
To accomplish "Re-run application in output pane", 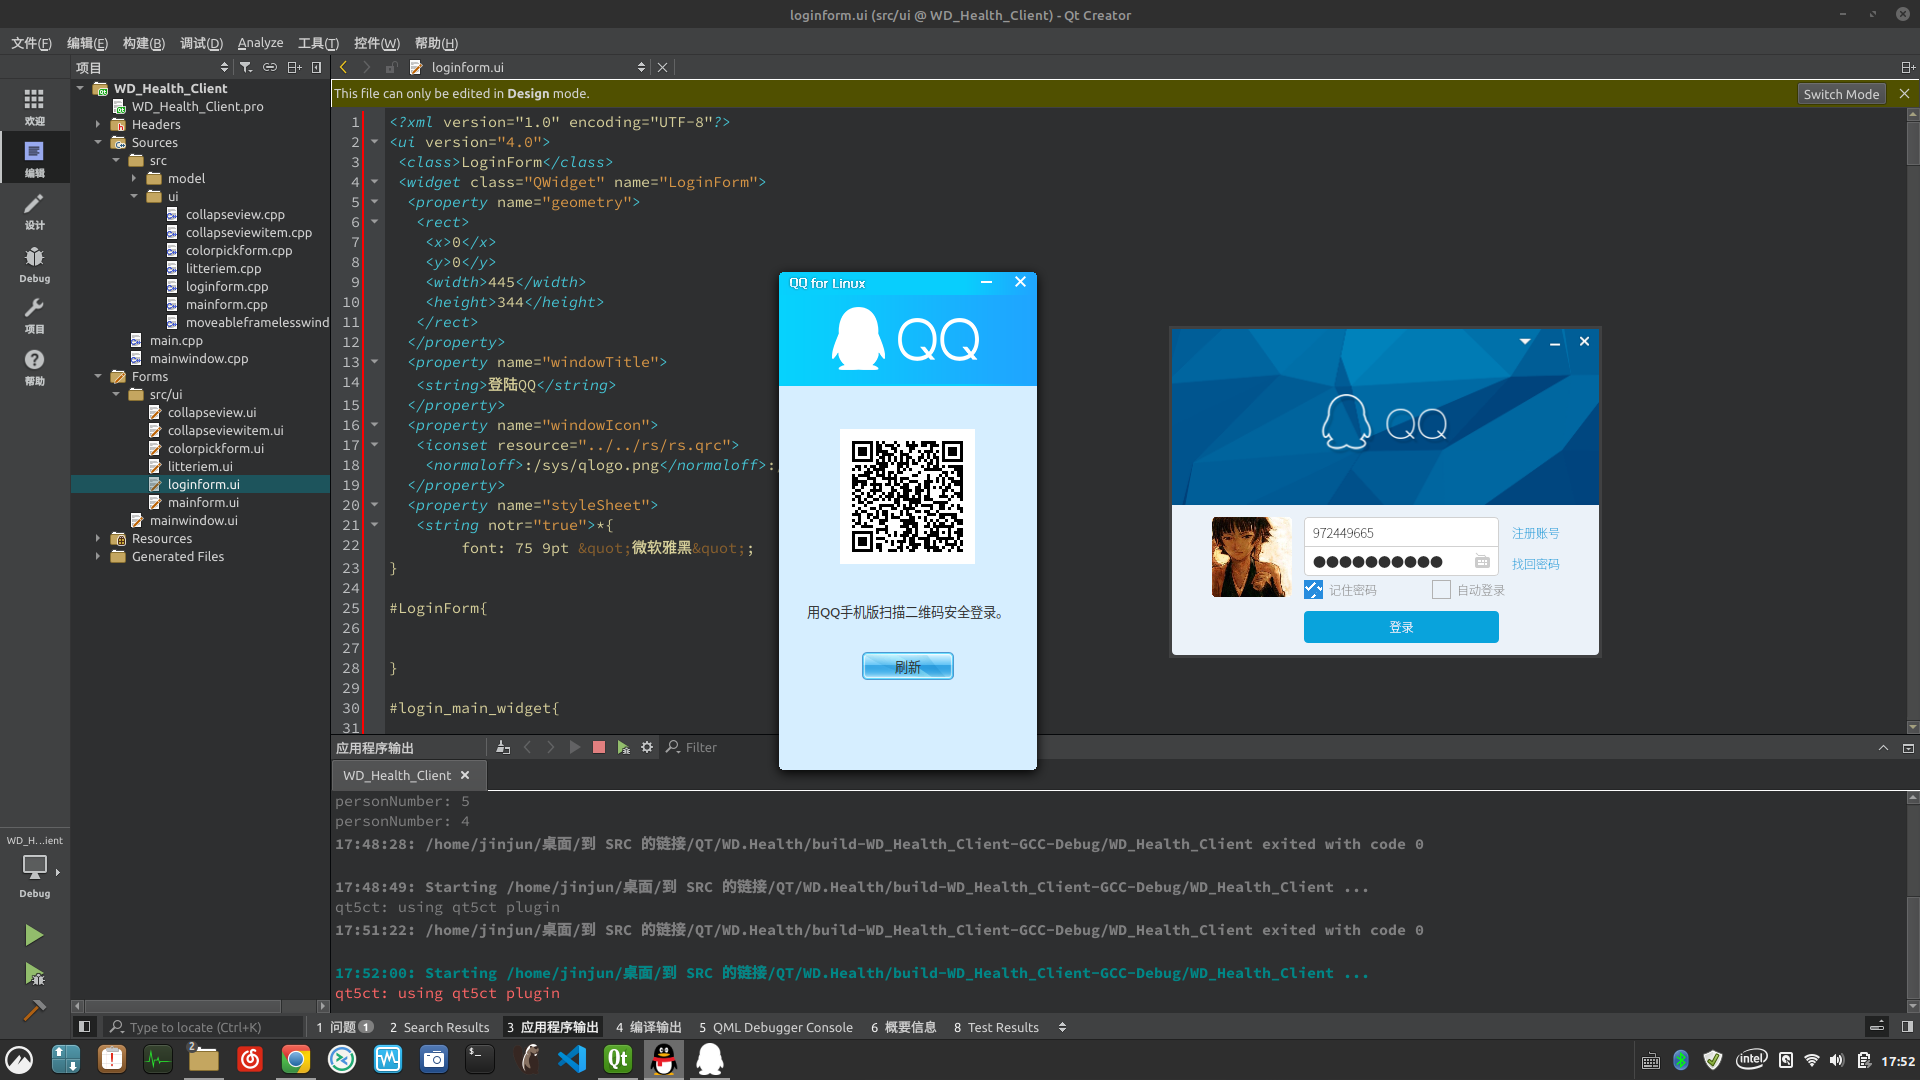I will 575,747.
